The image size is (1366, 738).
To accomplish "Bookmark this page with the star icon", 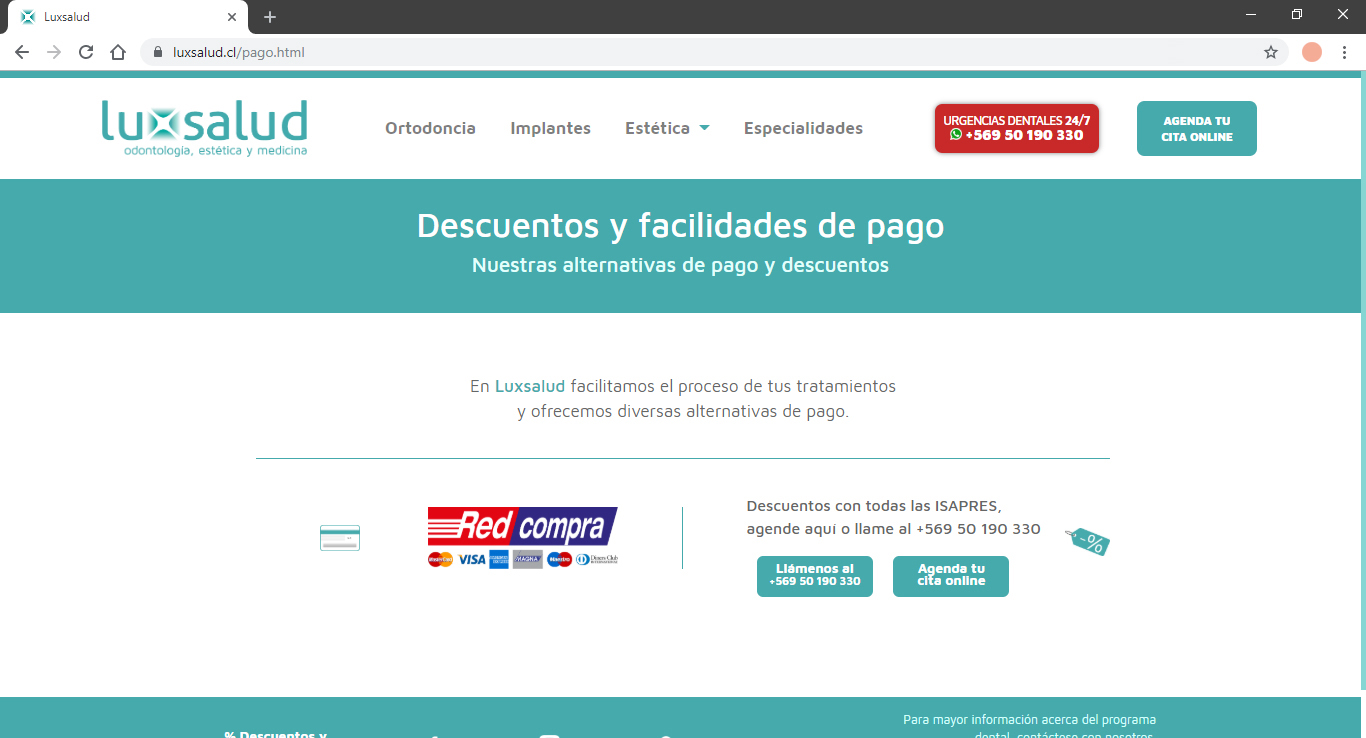I will [x=1271, y=52].
